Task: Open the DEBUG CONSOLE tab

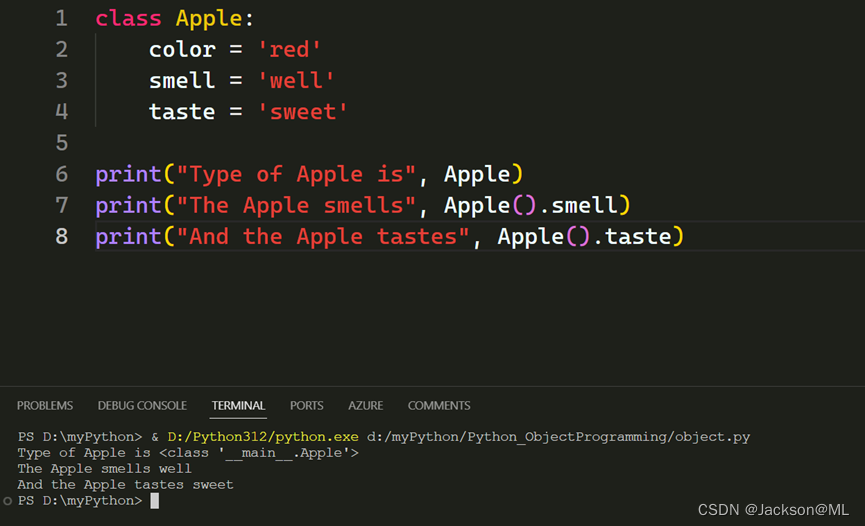Action: (142, 406)
